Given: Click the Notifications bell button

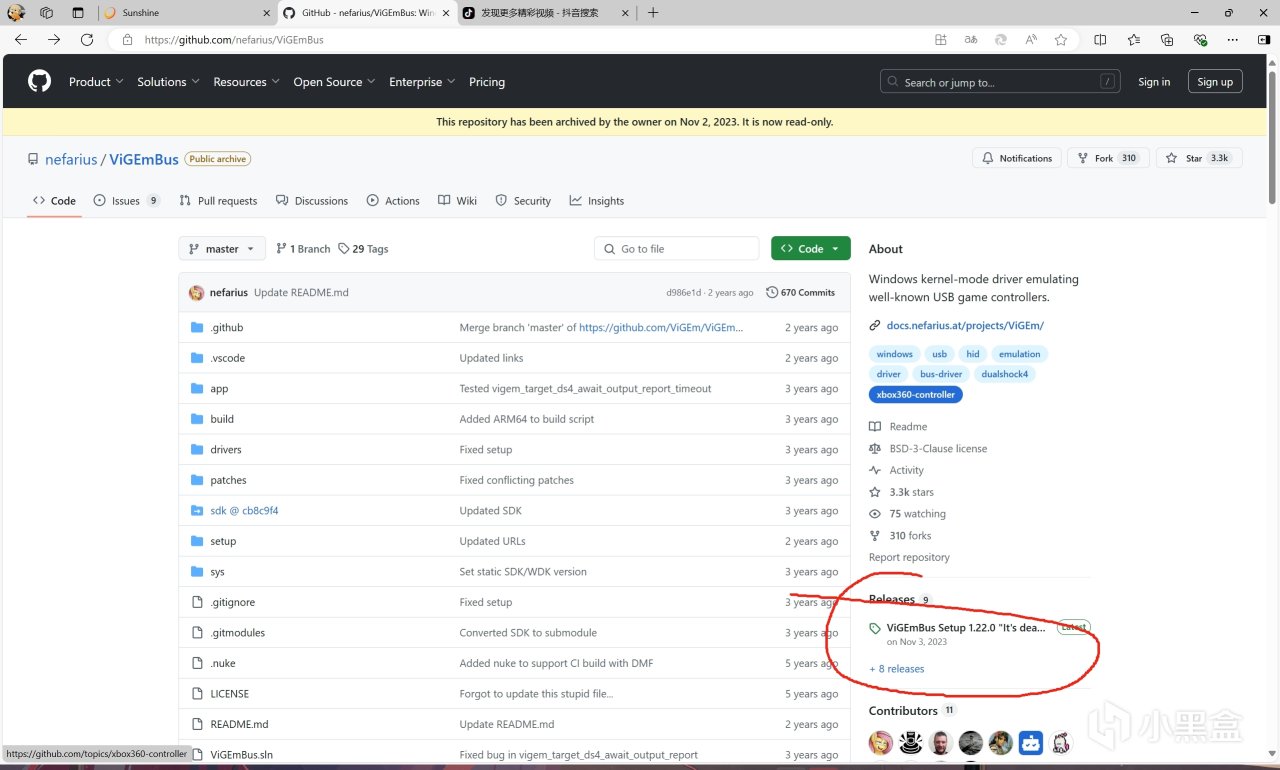Looking at the screenshot, I should [x=1016, y=158].
